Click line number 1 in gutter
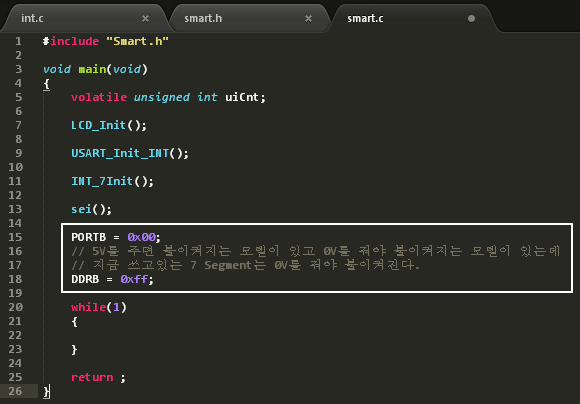The width and height of the screenshot is (580, 404). (18, 41)
